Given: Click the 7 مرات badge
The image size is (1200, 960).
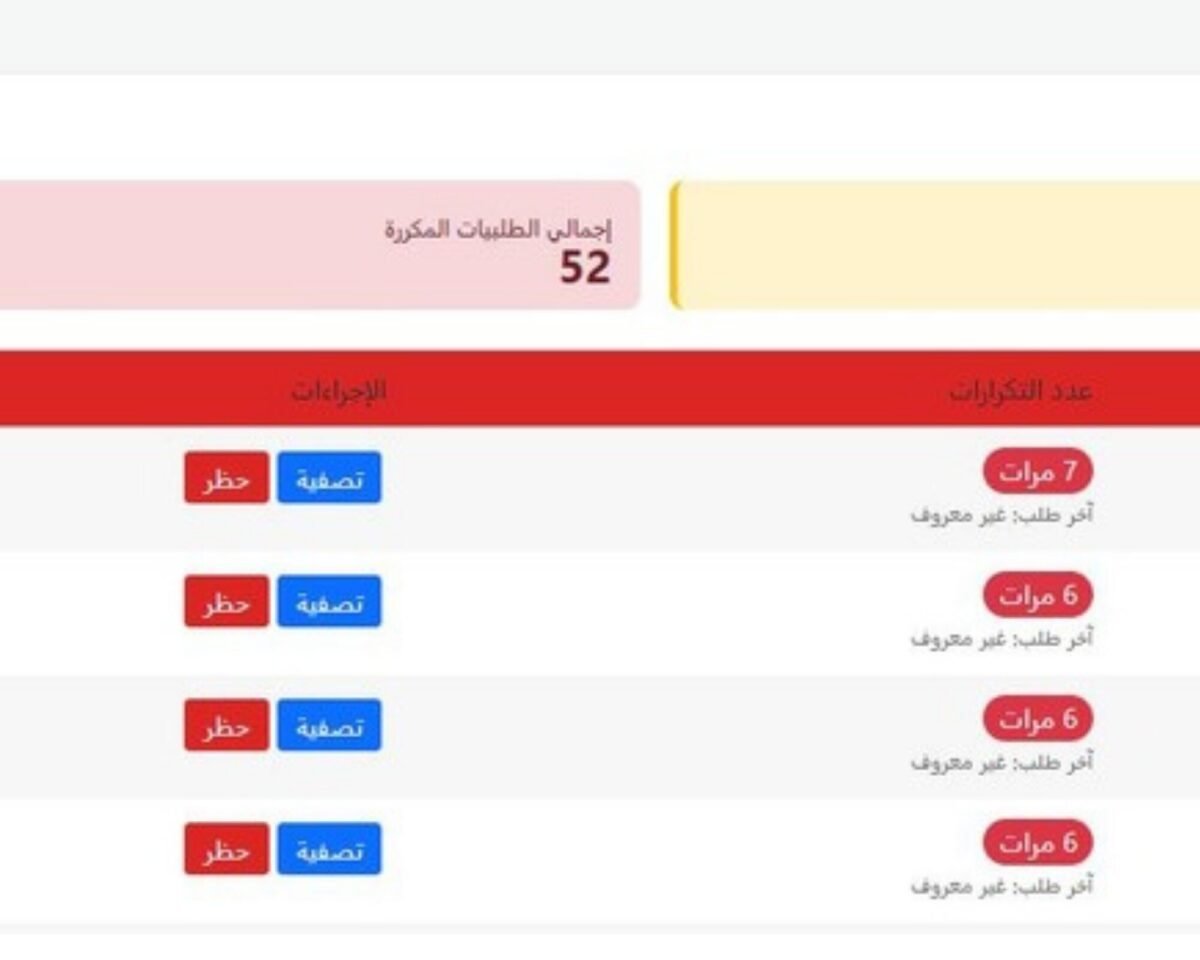Looking at the screenshot, I should tap(1038, 471).
